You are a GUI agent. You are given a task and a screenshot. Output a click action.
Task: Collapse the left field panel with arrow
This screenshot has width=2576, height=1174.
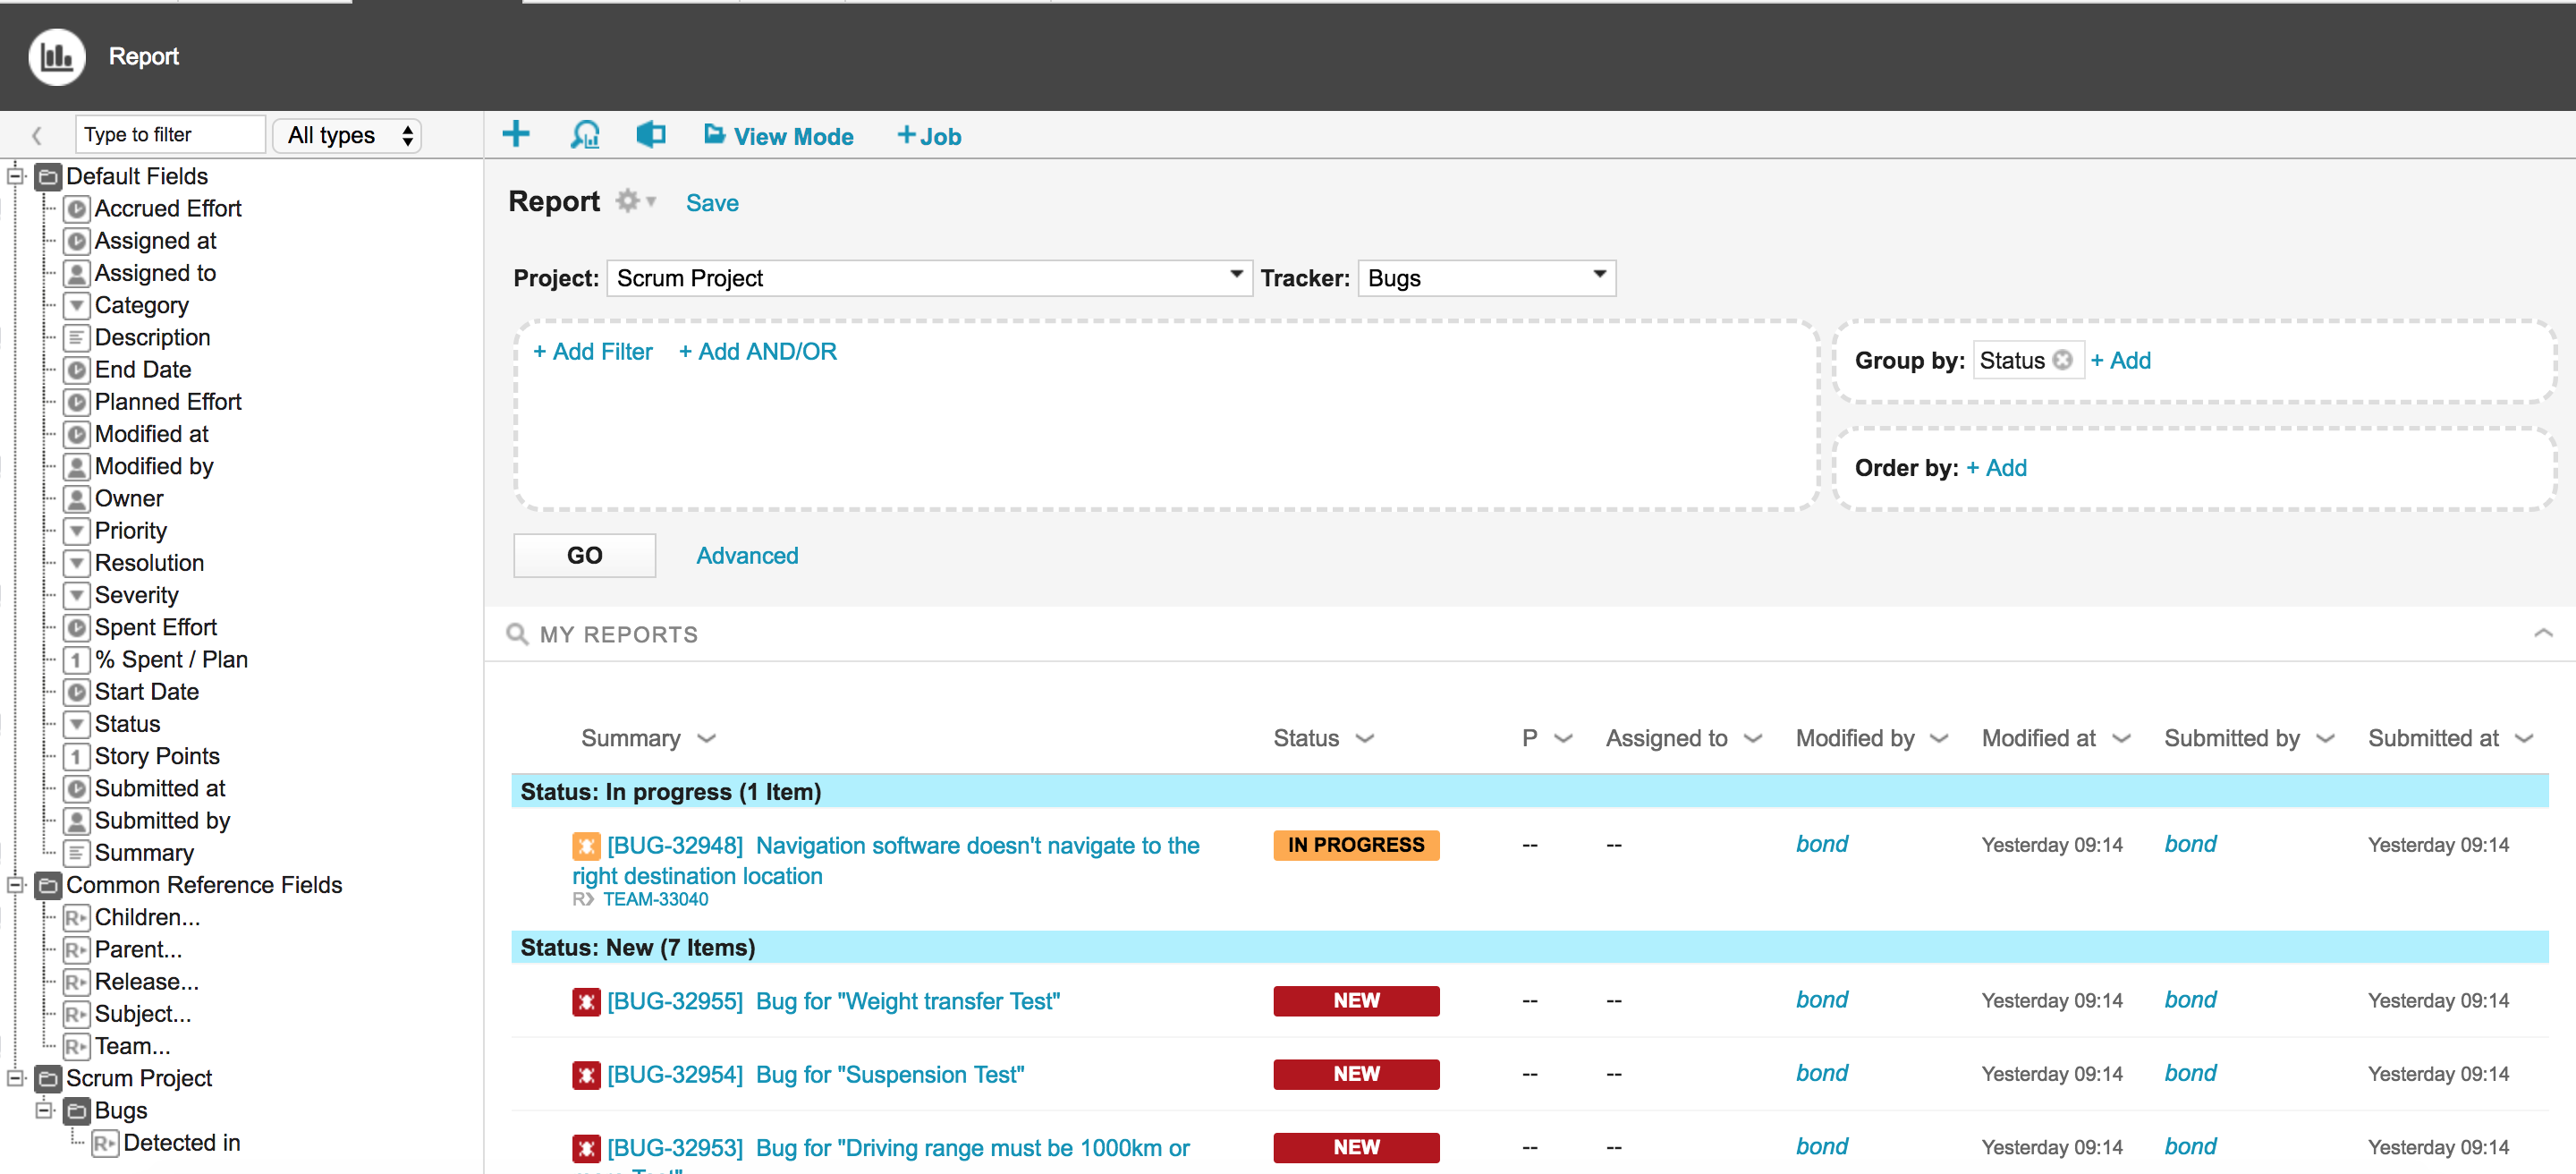pos(37,135)
